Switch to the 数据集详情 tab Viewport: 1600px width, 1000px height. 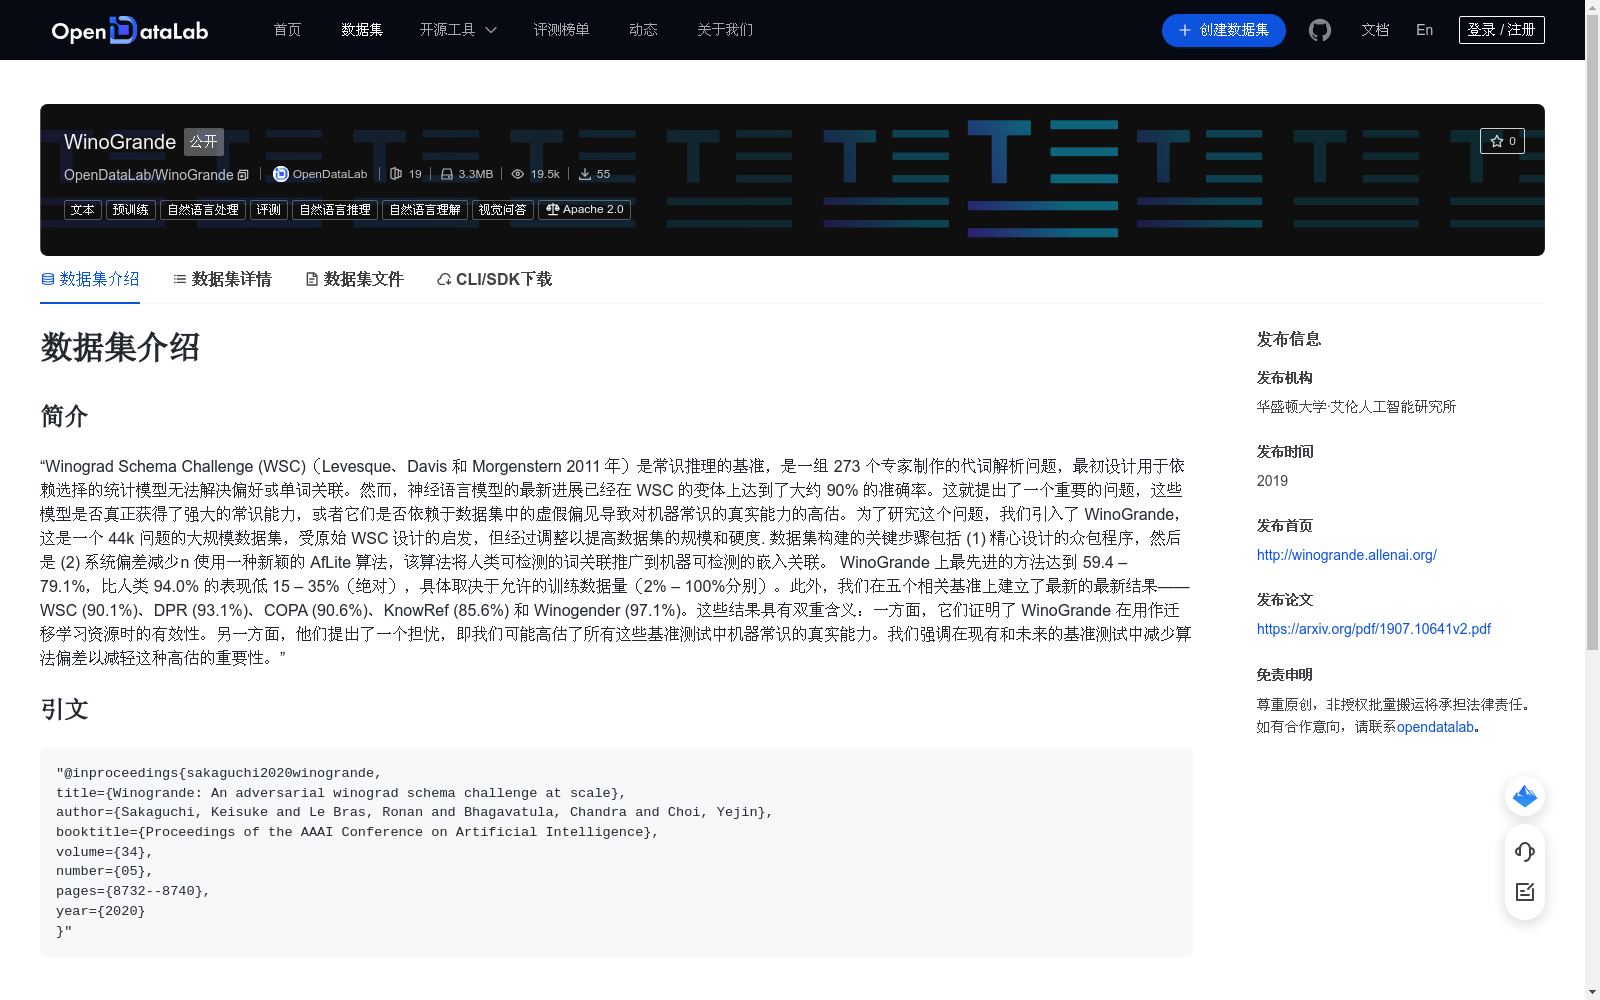pyautogui.click(x=222, y=279)
